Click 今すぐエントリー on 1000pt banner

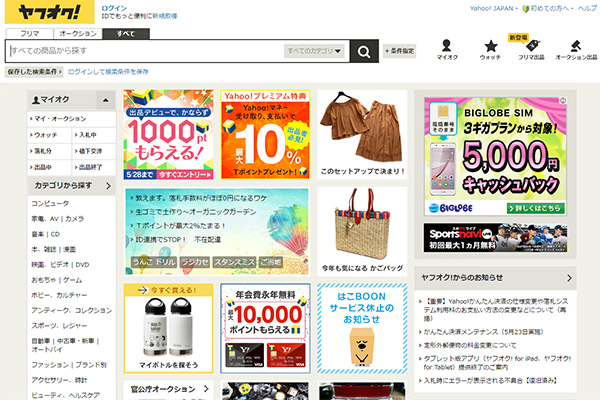(184, 175)
